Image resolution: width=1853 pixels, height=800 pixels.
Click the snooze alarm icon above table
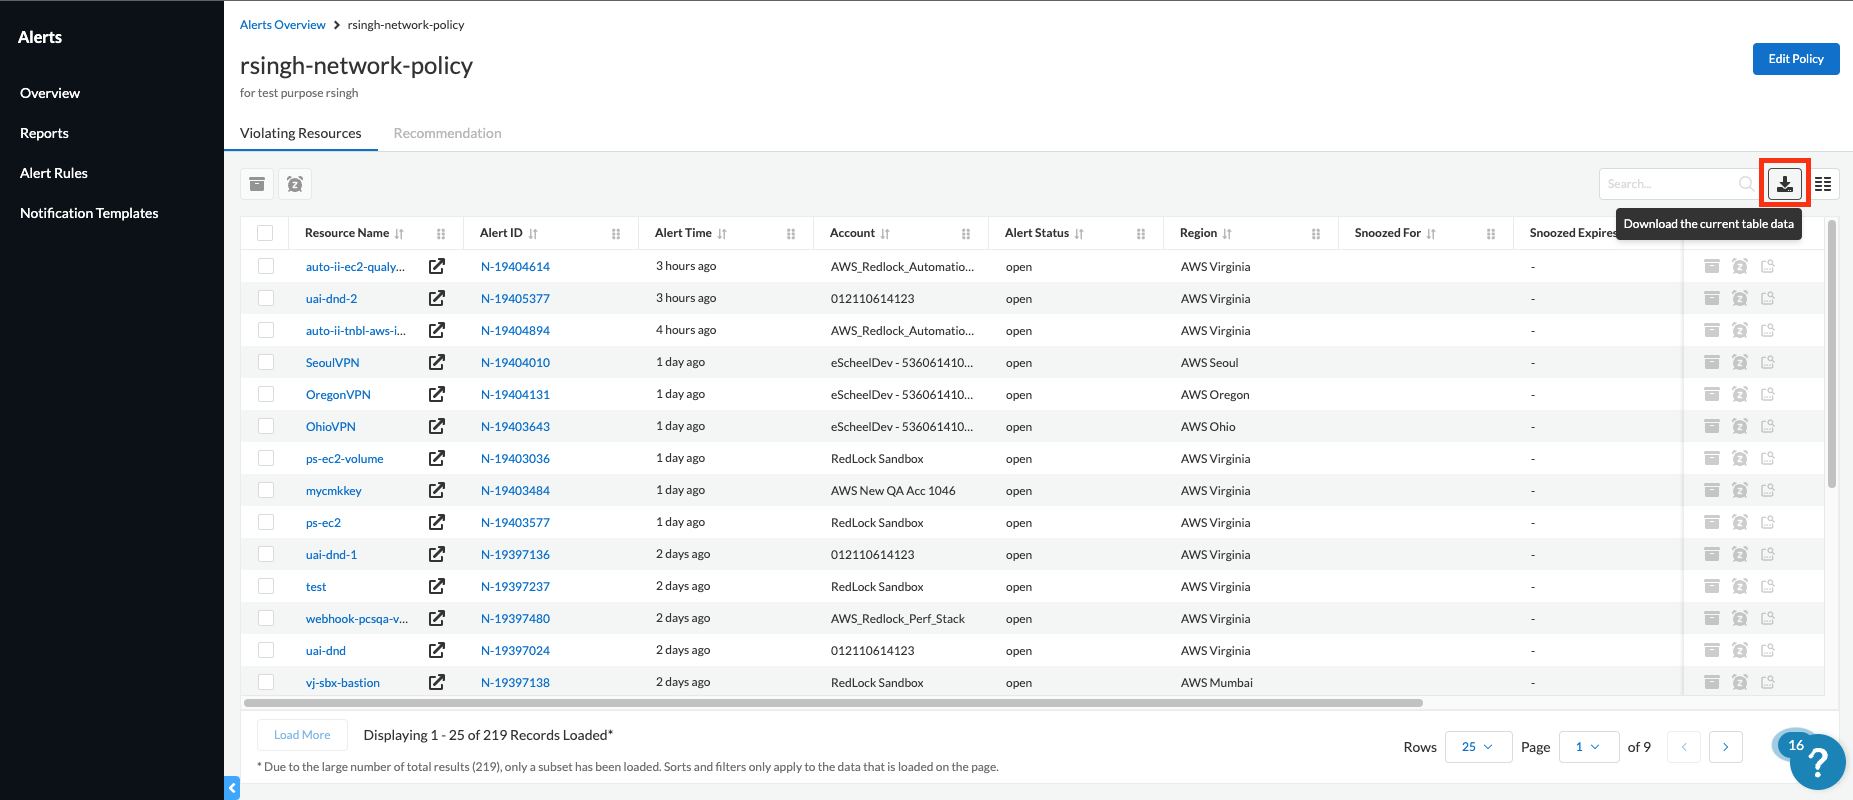tap(295, 184)
